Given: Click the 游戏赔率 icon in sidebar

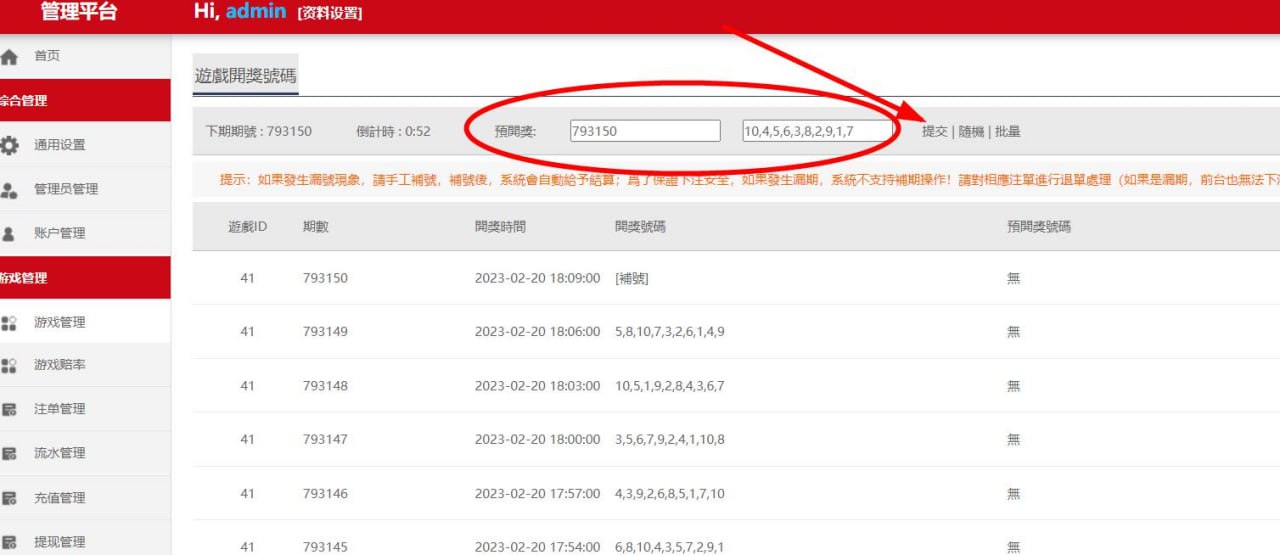Looking at the screenshot, I should [x=10, y=366].
